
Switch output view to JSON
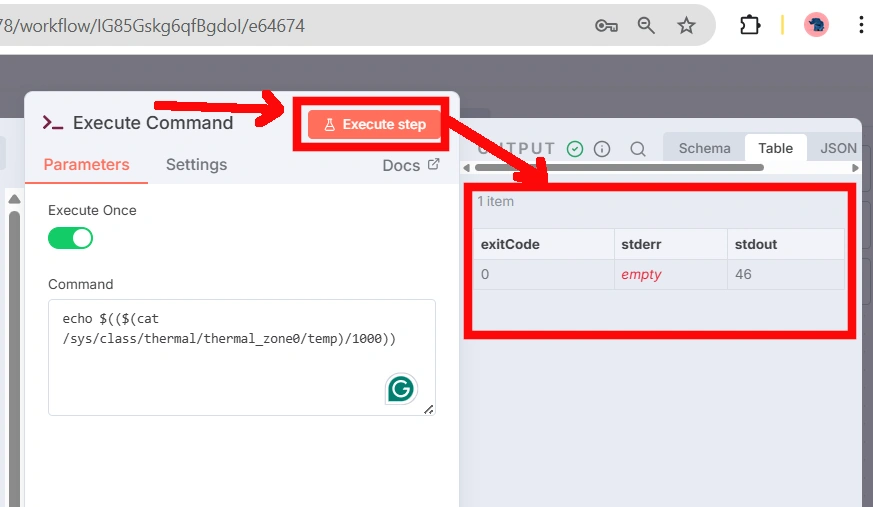pyautogui.click(x=838, y=148)
